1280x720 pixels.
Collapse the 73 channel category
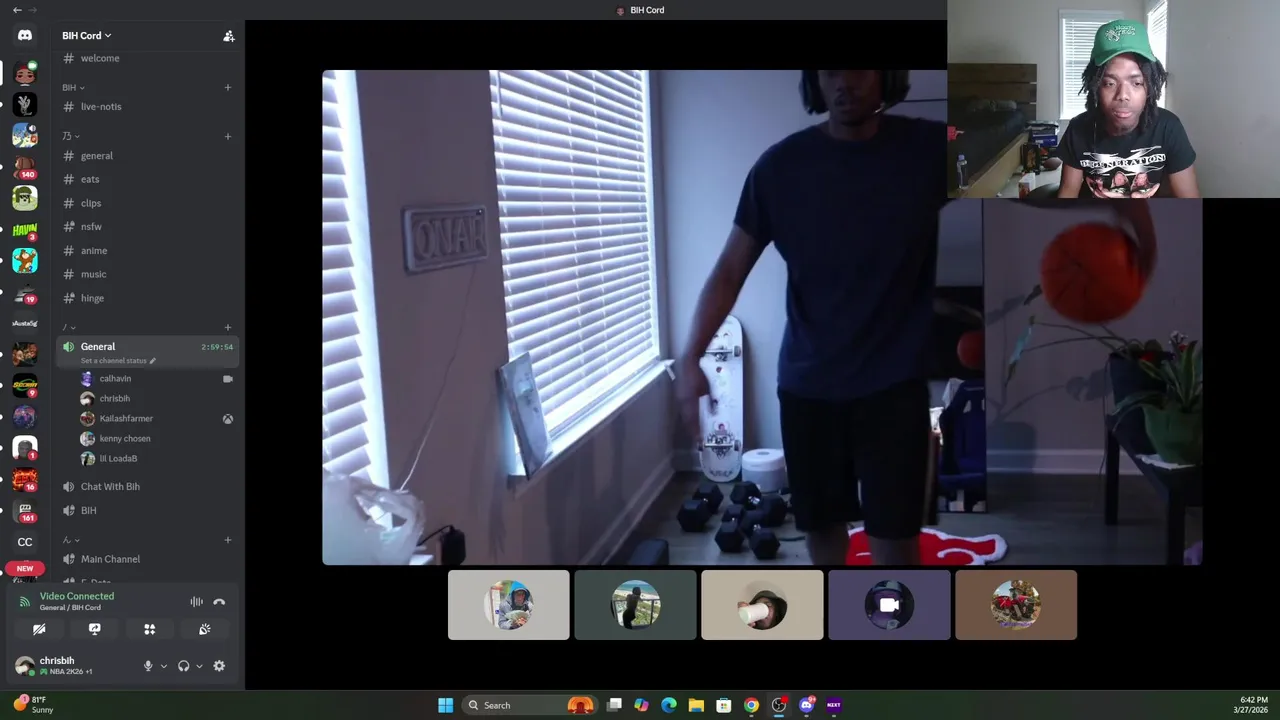click(70, 136)
